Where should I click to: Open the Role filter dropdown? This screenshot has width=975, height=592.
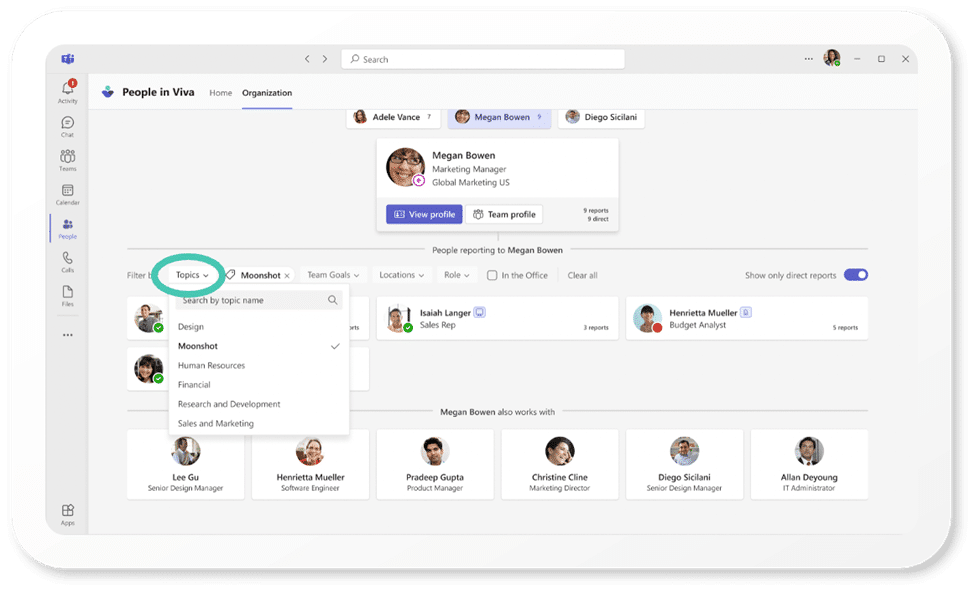(x=457, y=275)
